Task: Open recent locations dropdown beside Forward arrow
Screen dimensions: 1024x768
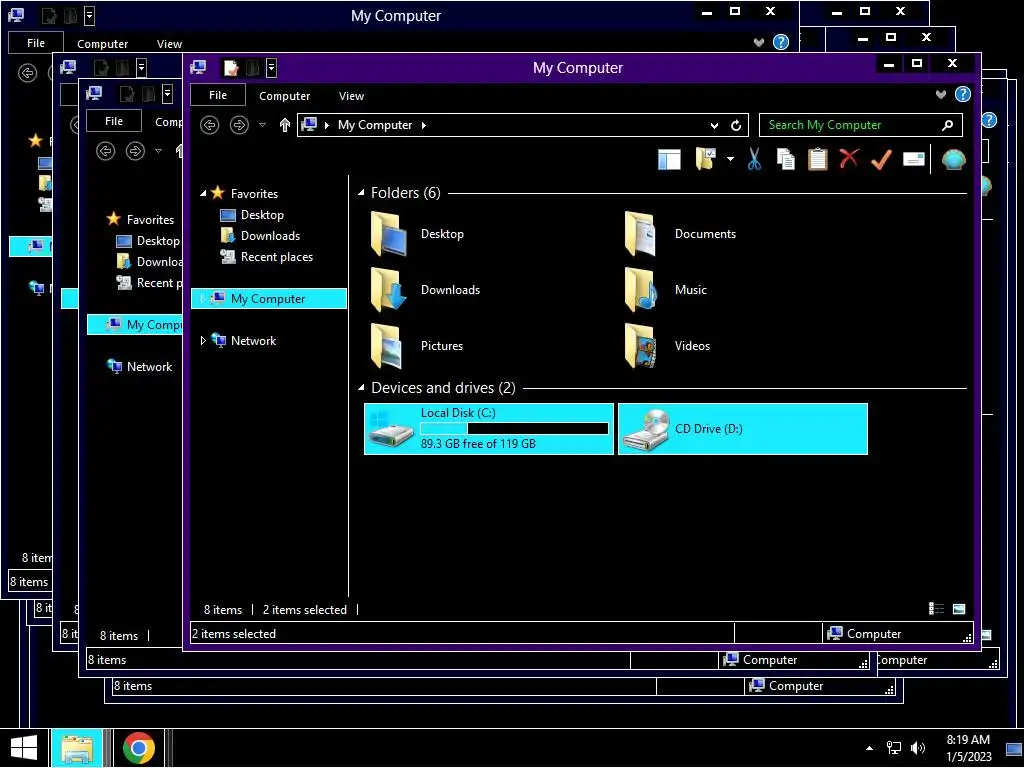Action: (263, 125)
